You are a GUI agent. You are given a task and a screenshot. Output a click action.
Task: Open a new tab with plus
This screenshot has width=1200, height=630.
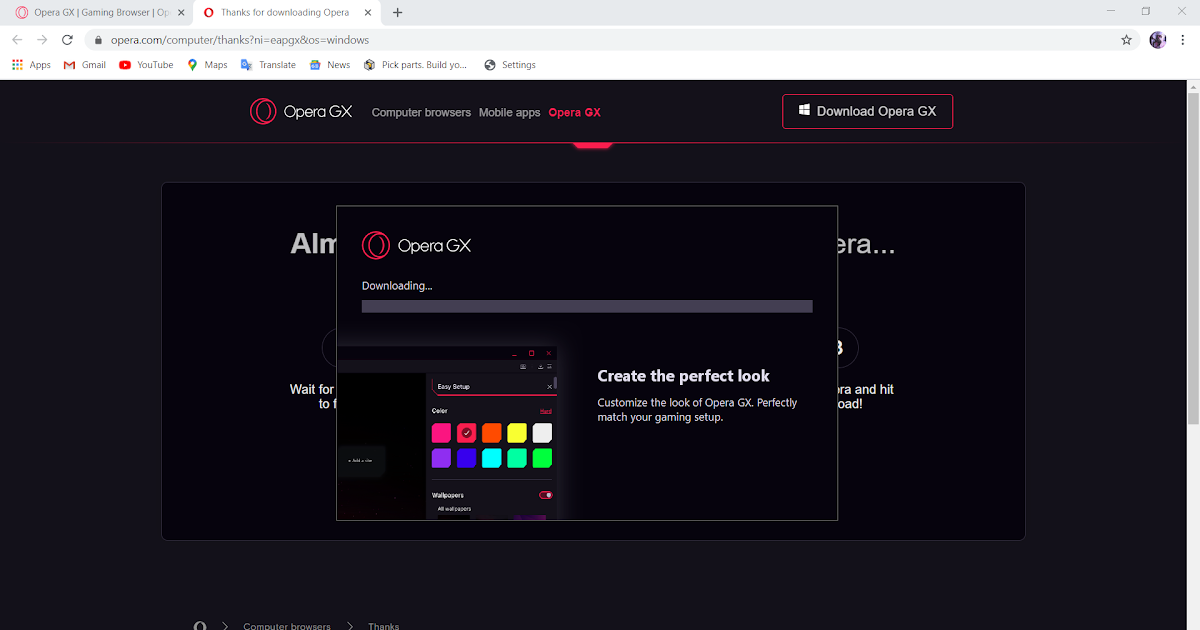(398, 13)
